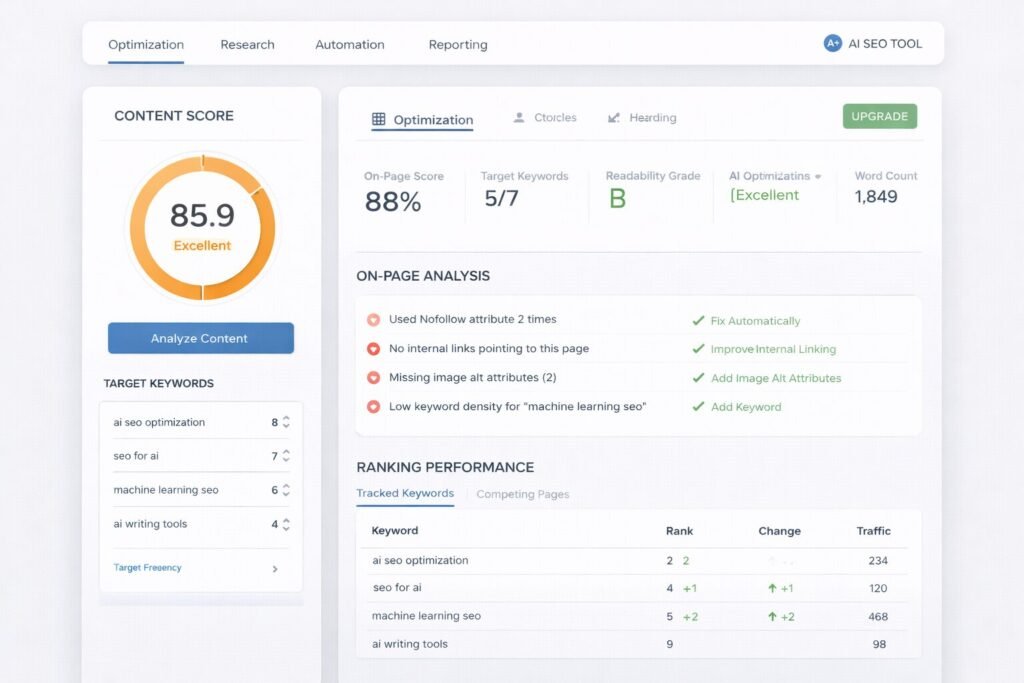This screenshot has height=683, width=1024.
Task: Click the checkmark beside Improve Internal Linking
Action: pos(698,349)
